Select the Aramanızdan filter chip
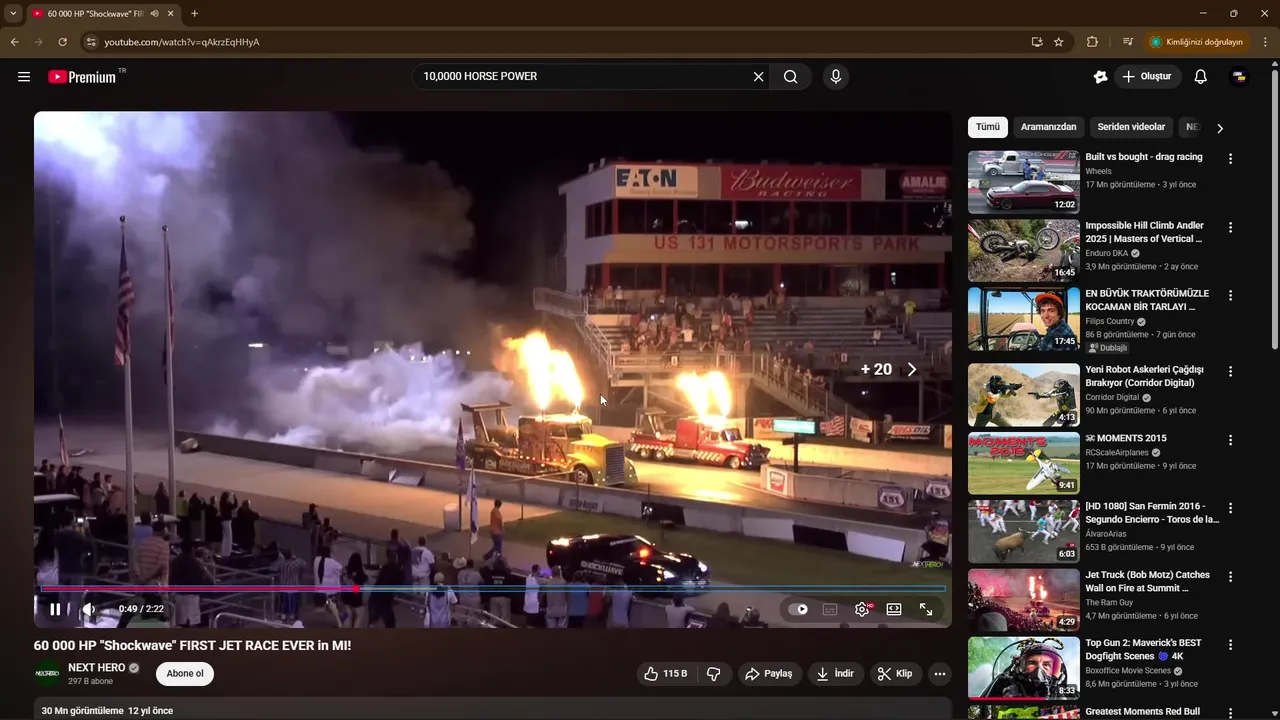Viewport: 1280px width, 720px height. tap(1049, 127)
